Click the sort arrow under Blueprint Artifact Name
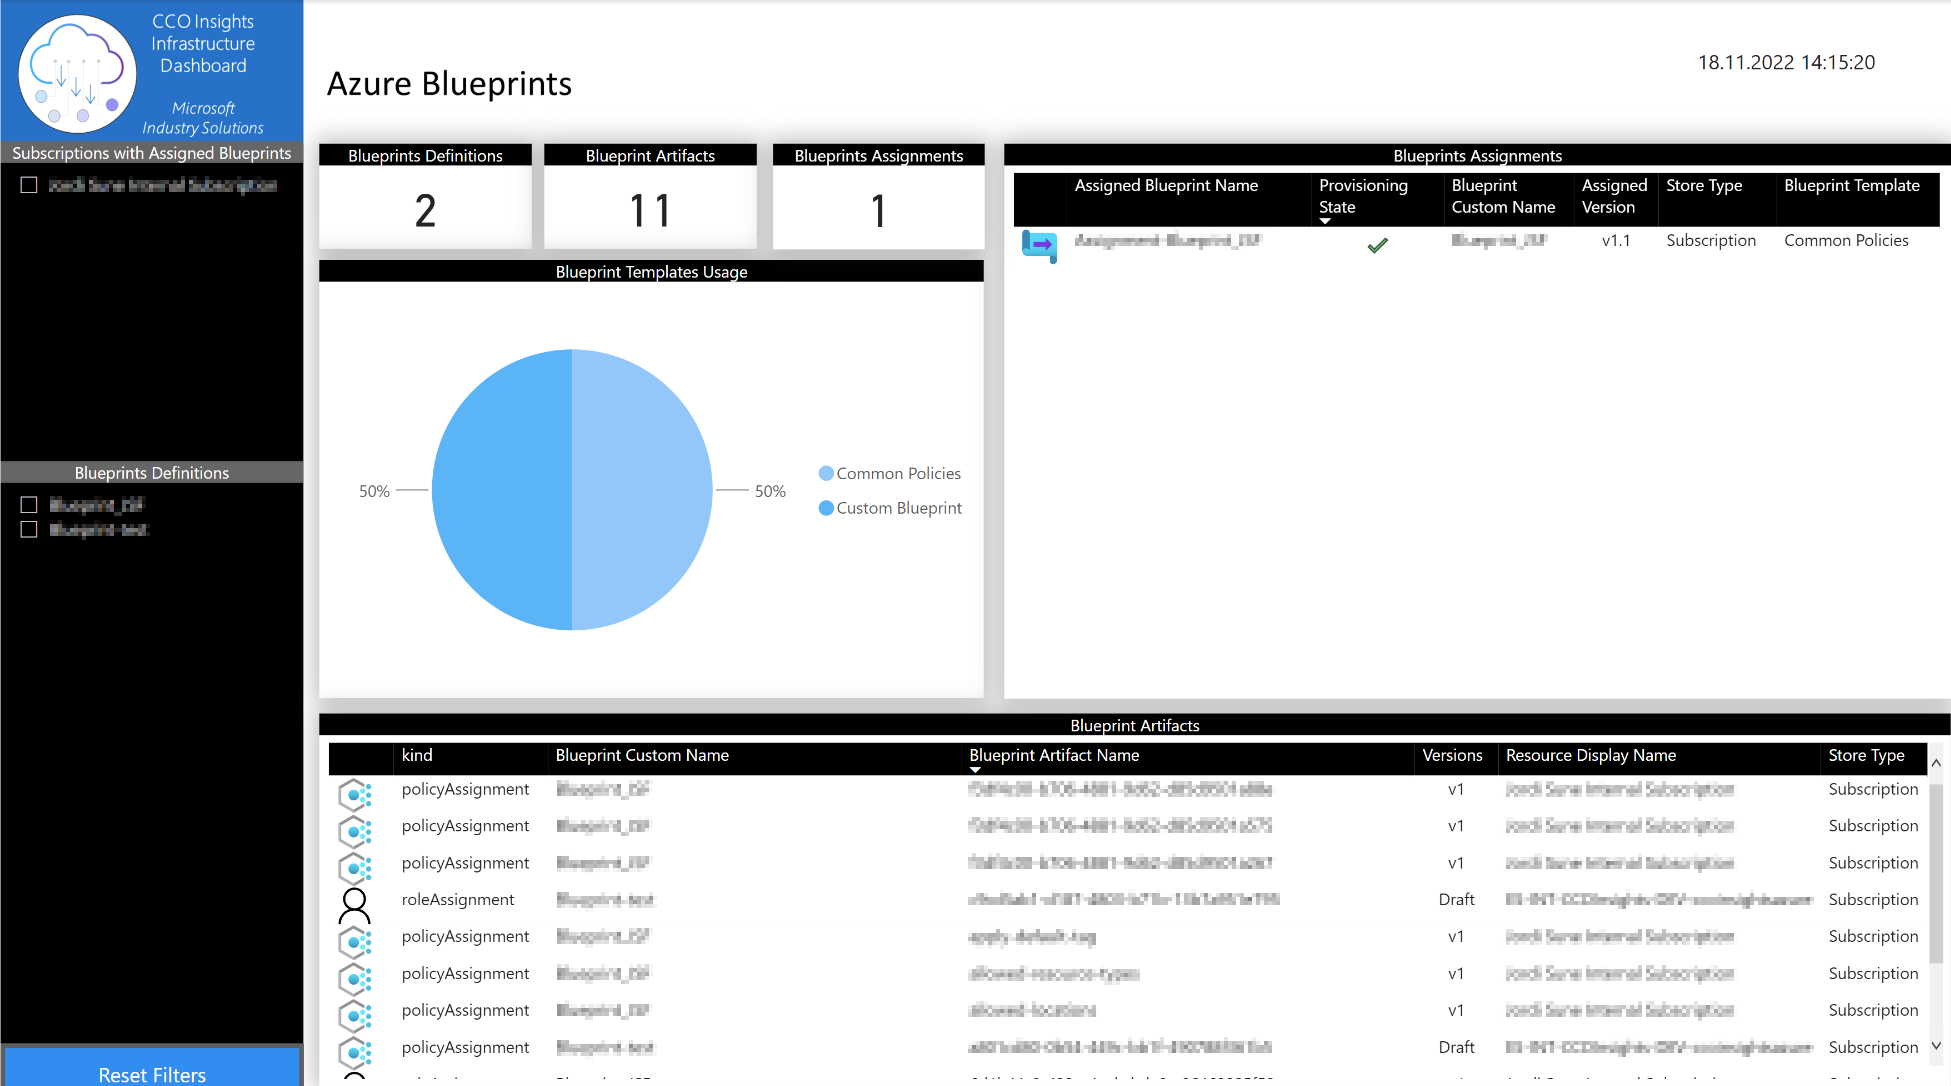Screen dimensions: 1951x1086 click(x=975, y=770)
